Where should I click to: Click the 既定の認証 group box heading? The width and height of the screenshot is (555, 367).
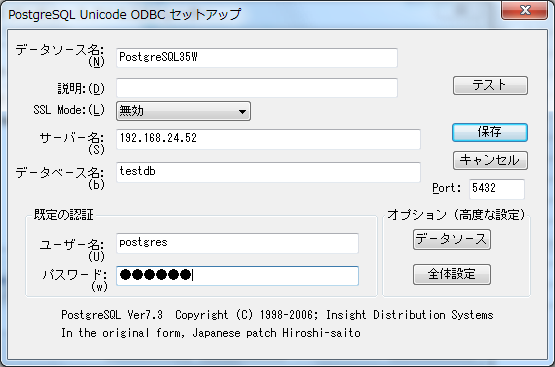[63, 215]
